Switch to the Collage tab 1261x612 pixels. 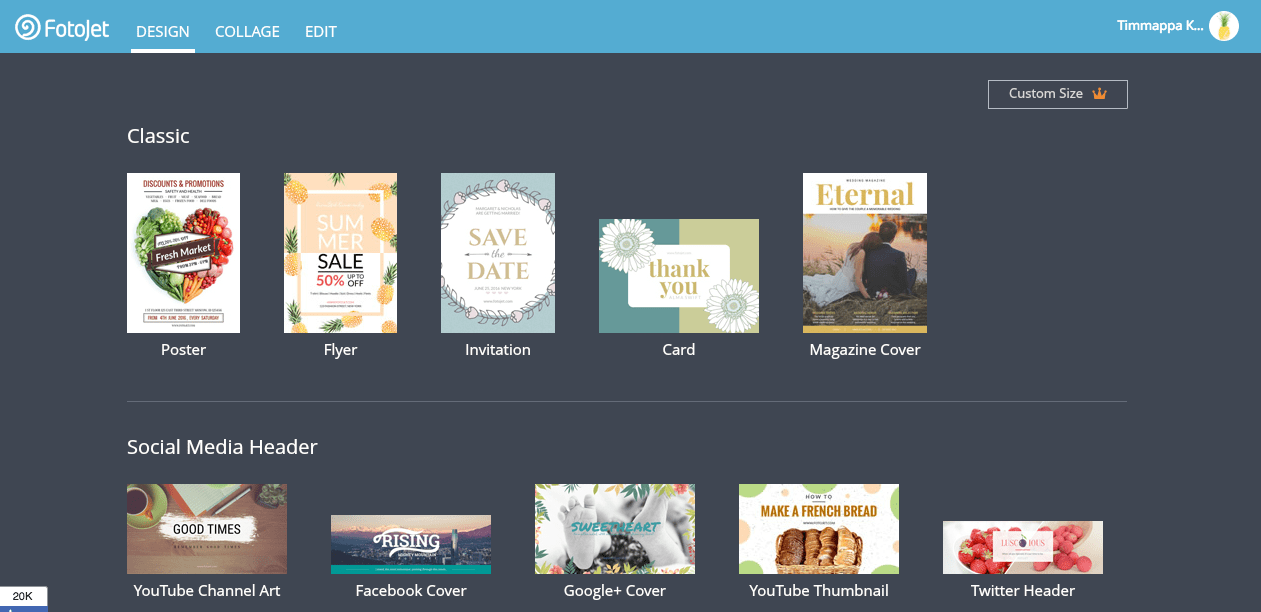(247, 32)
